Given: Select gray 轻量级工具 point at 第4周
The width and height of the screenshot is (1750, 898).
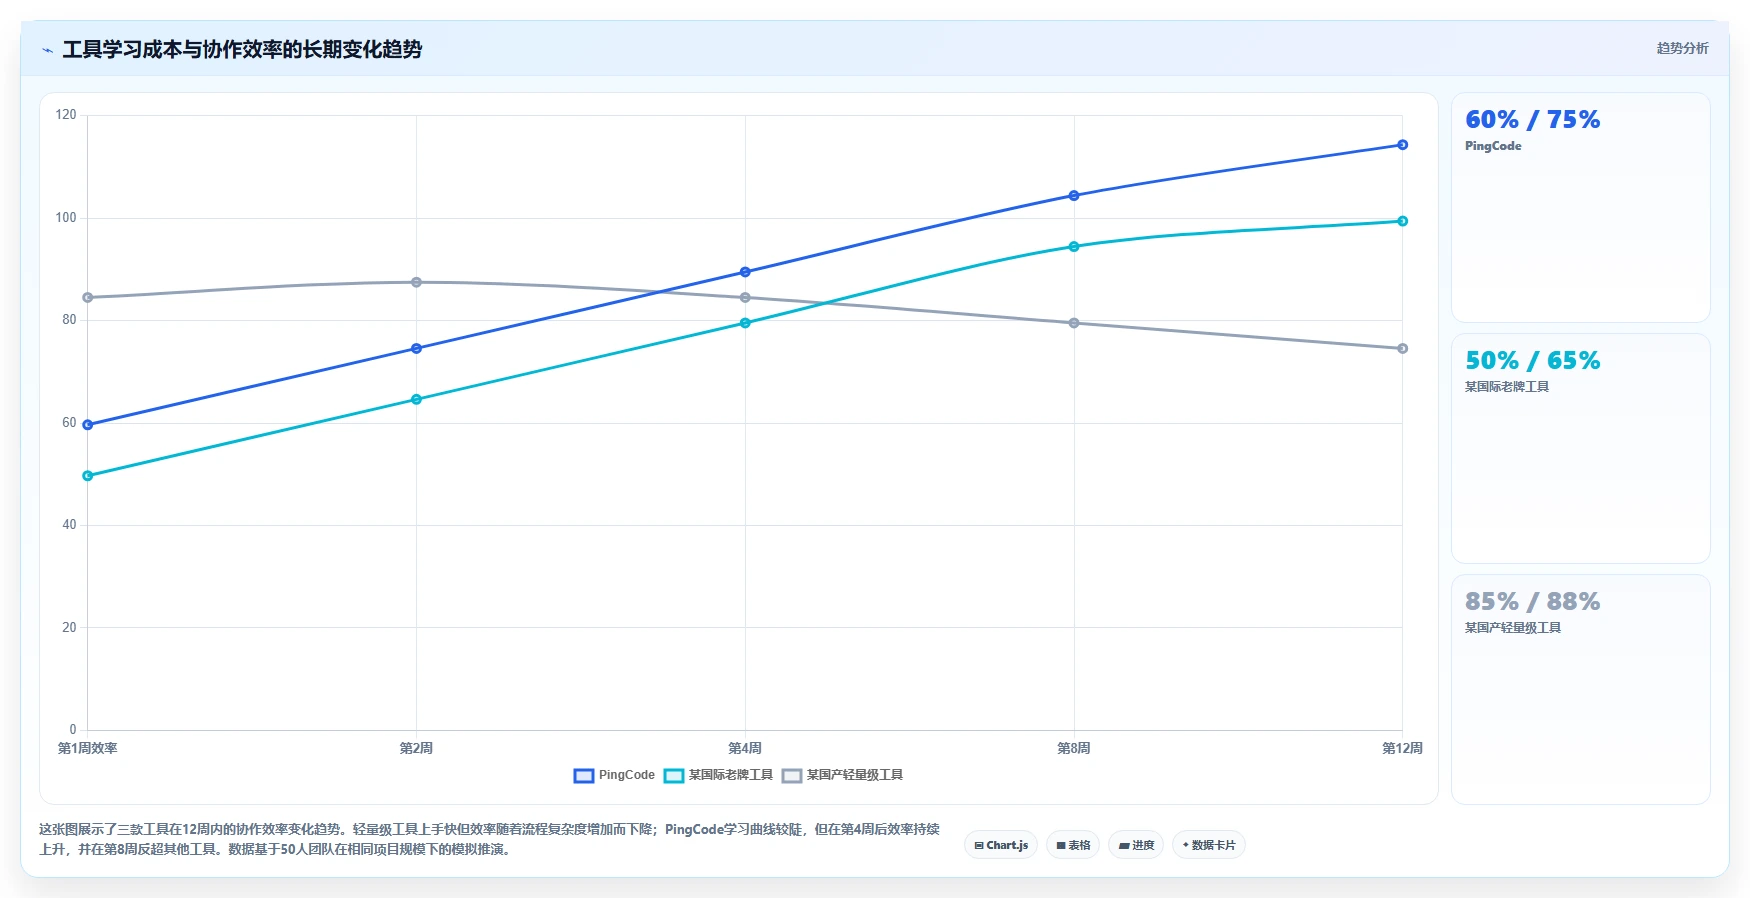Looking at the screenshot, I should (745, 298).
